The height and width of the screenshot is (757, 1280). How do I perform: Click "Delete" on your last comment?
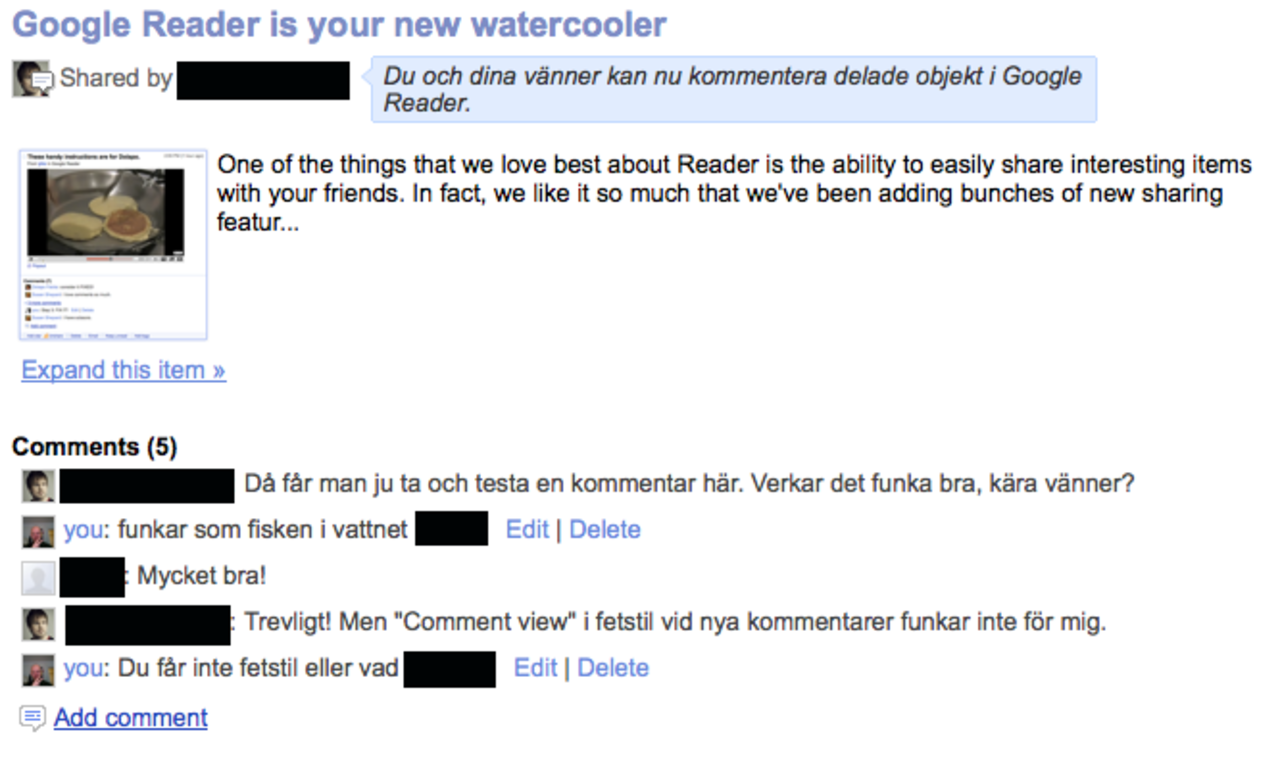coord(613,667)
